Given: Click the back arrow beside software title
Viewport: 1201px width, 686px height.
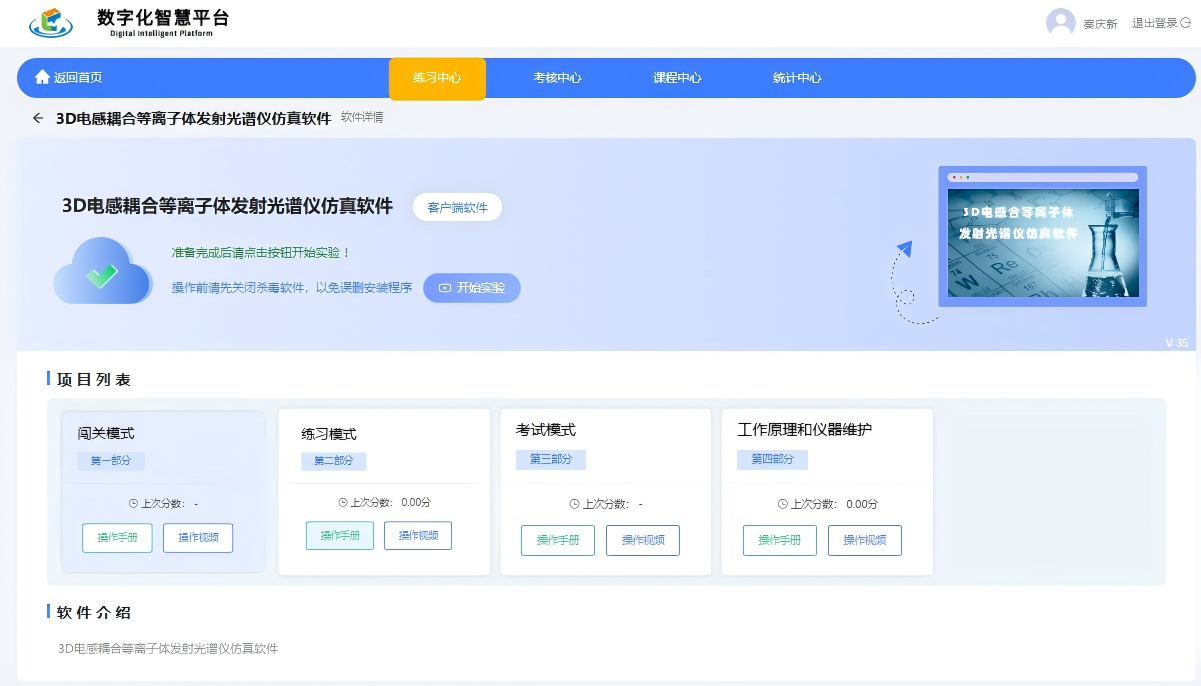Looking at the screenshot, I should pyautogui.click(x=38, y=118).
